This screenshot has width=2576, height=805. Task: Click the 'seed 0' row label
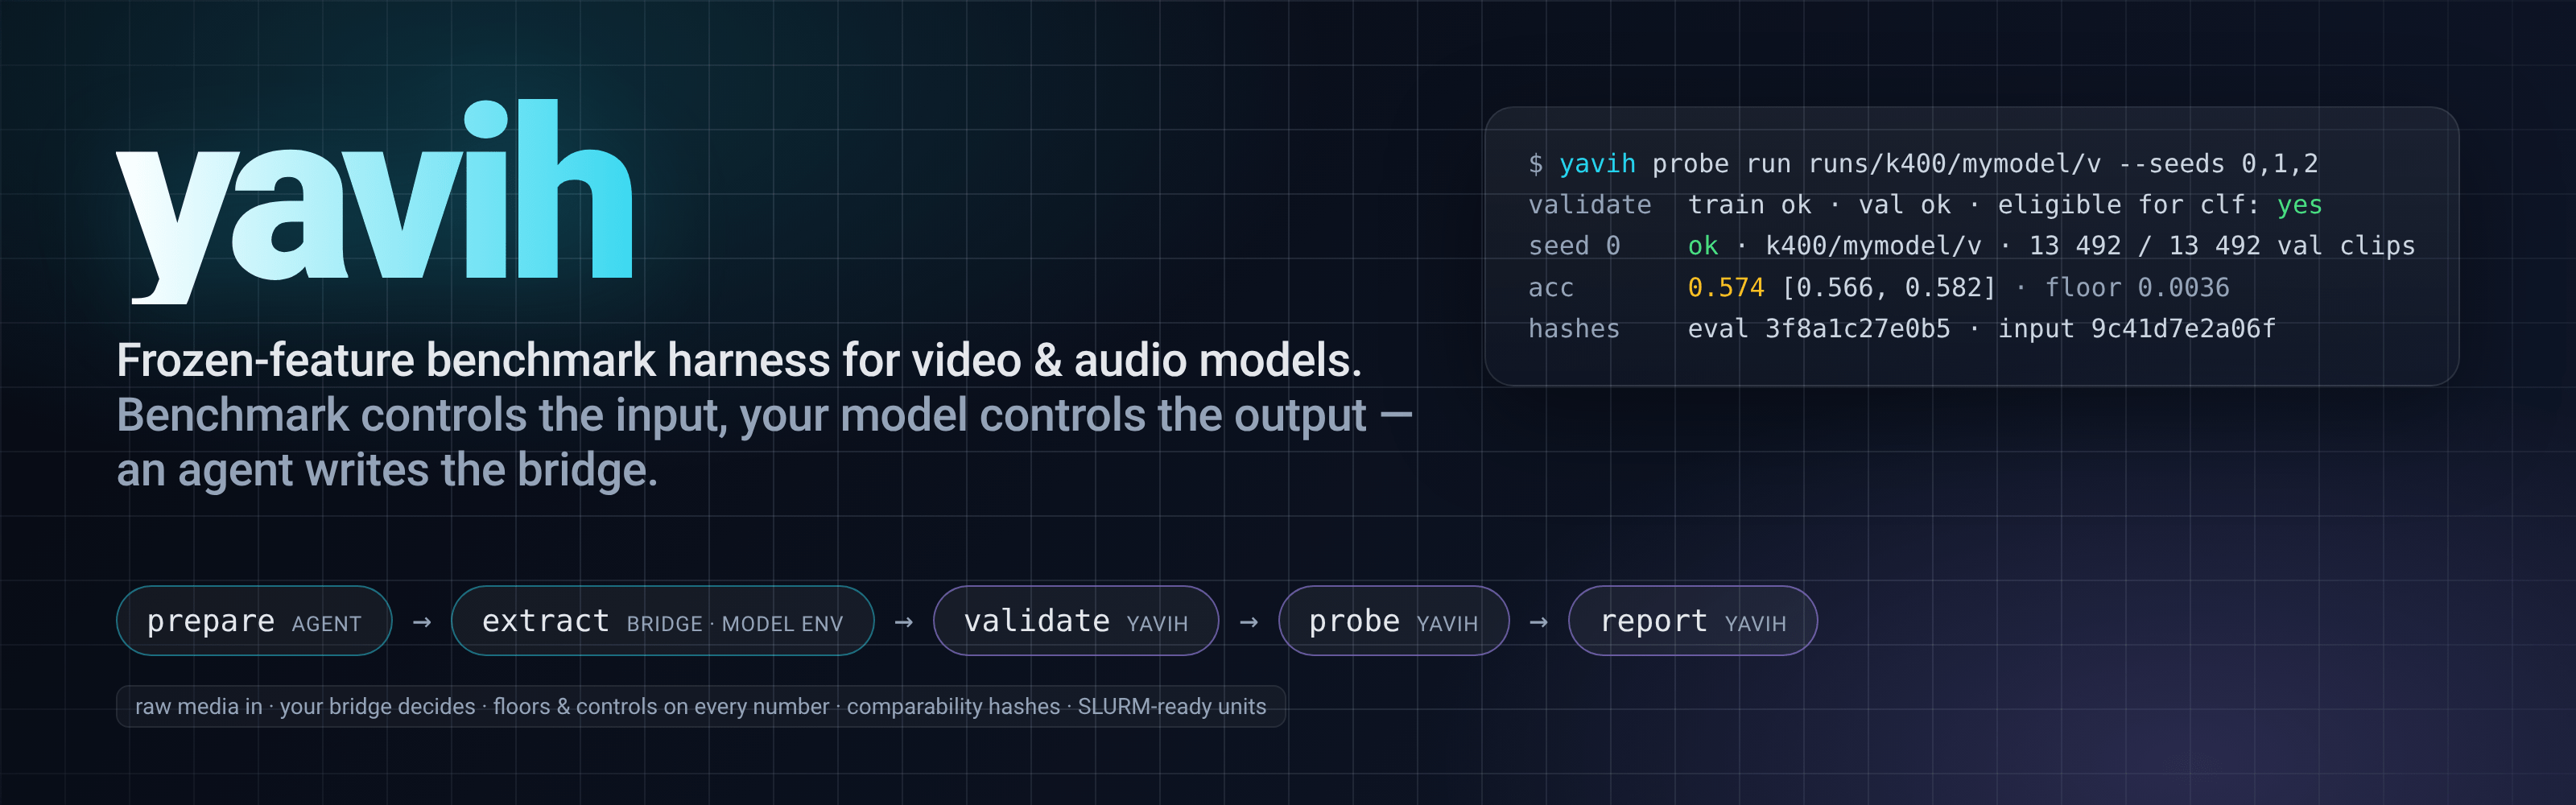click(1574, 246)
